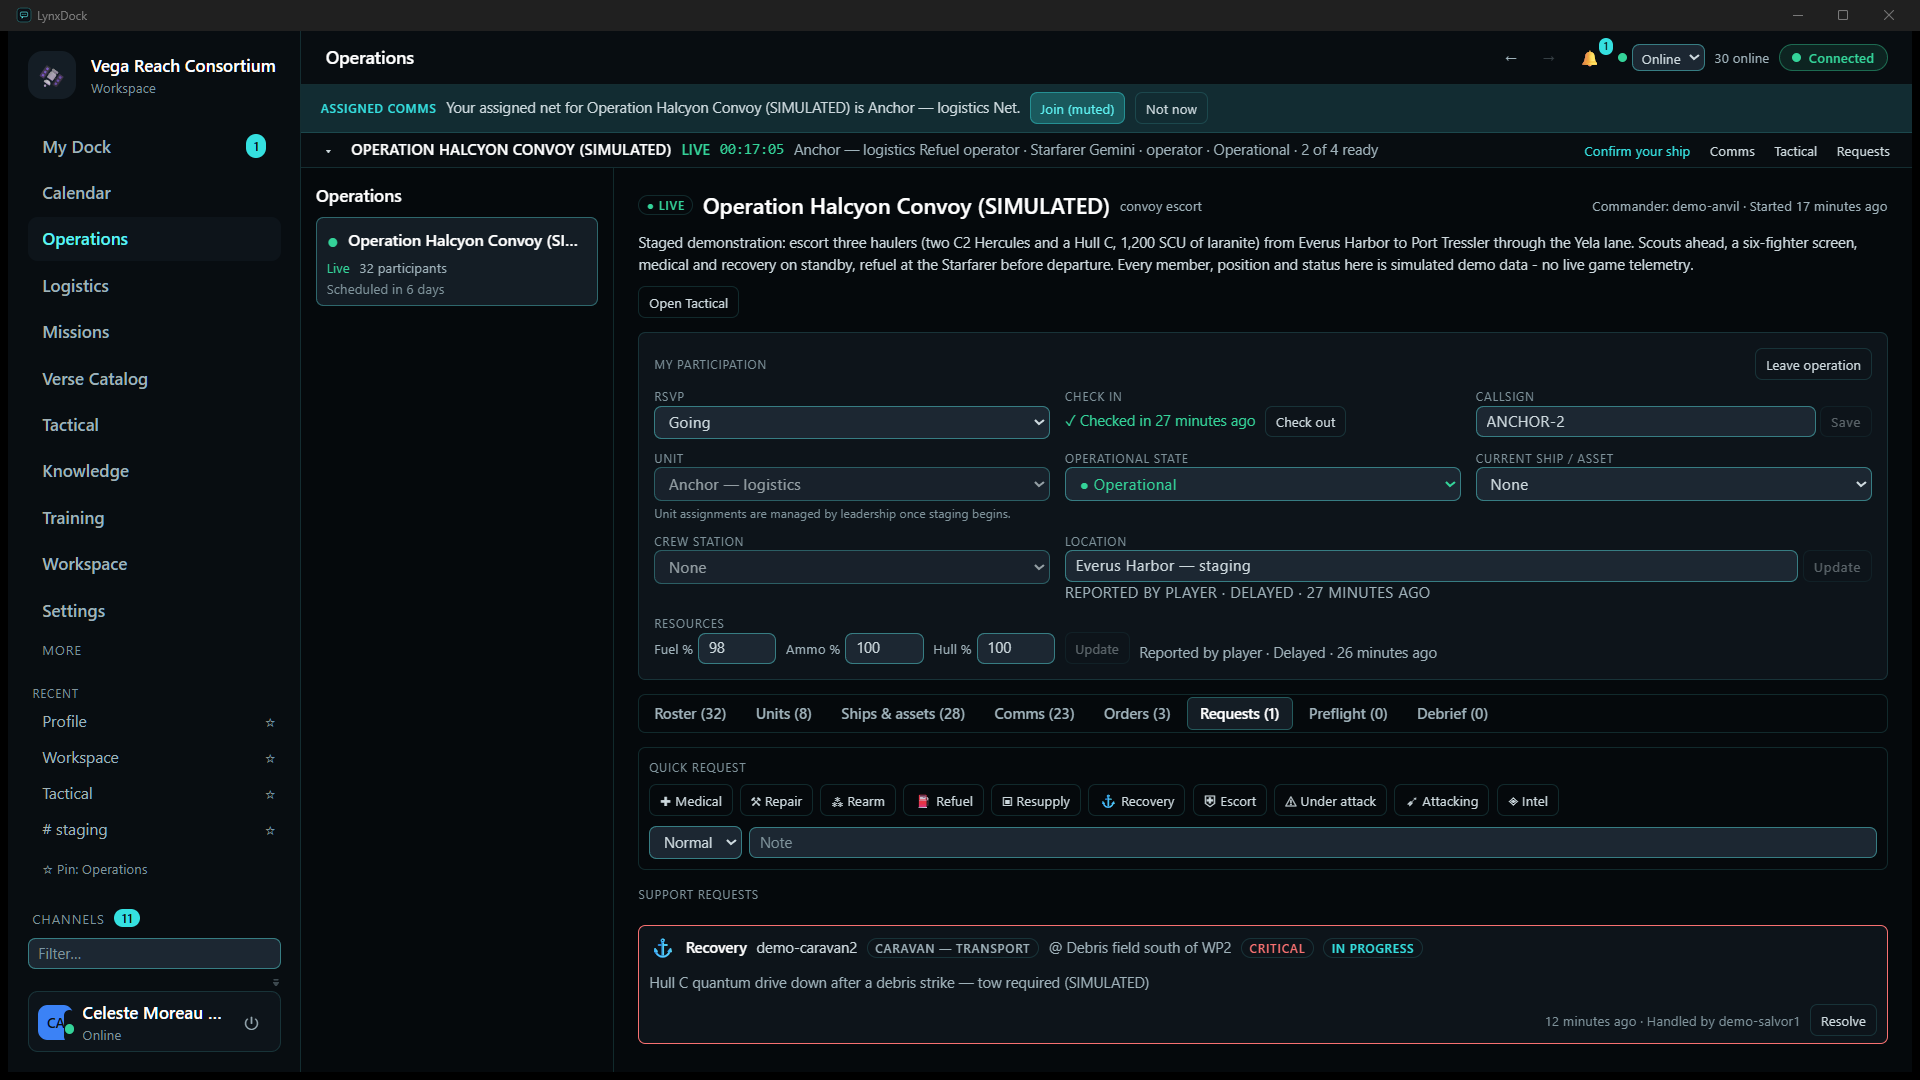1920x1080 pixels.
Task: Click the power icon beside Celeste Moreau
Action: point(252,1023)
